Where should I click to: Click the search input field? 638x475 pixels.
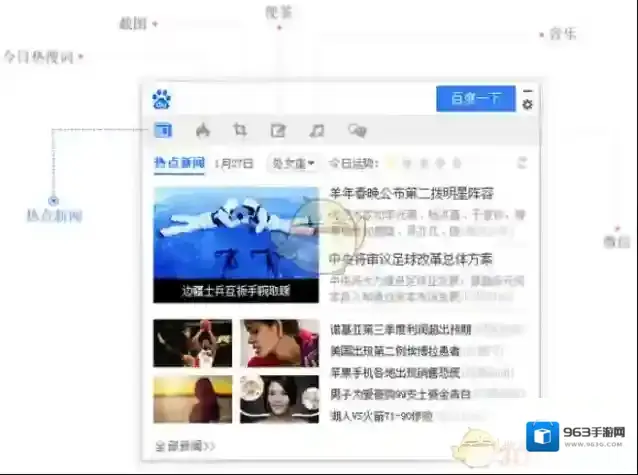click(x=304, y=99)
